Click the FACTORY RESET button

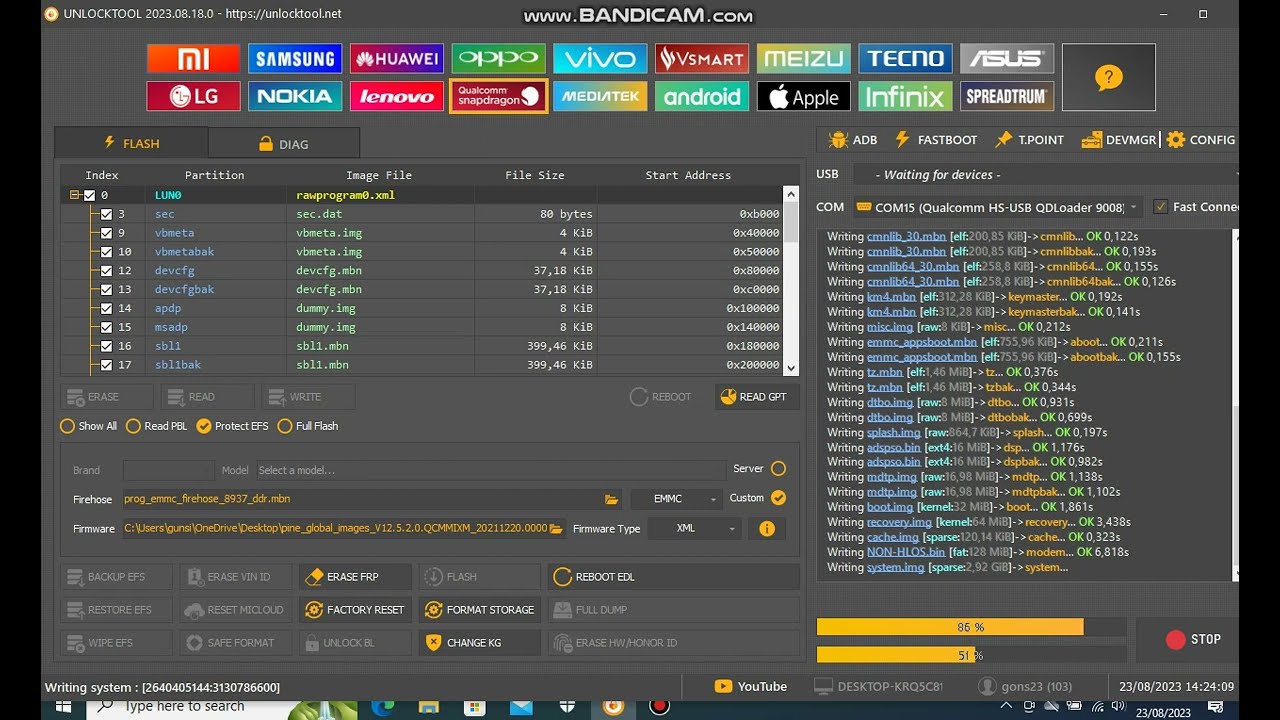(x=355, y=610)
